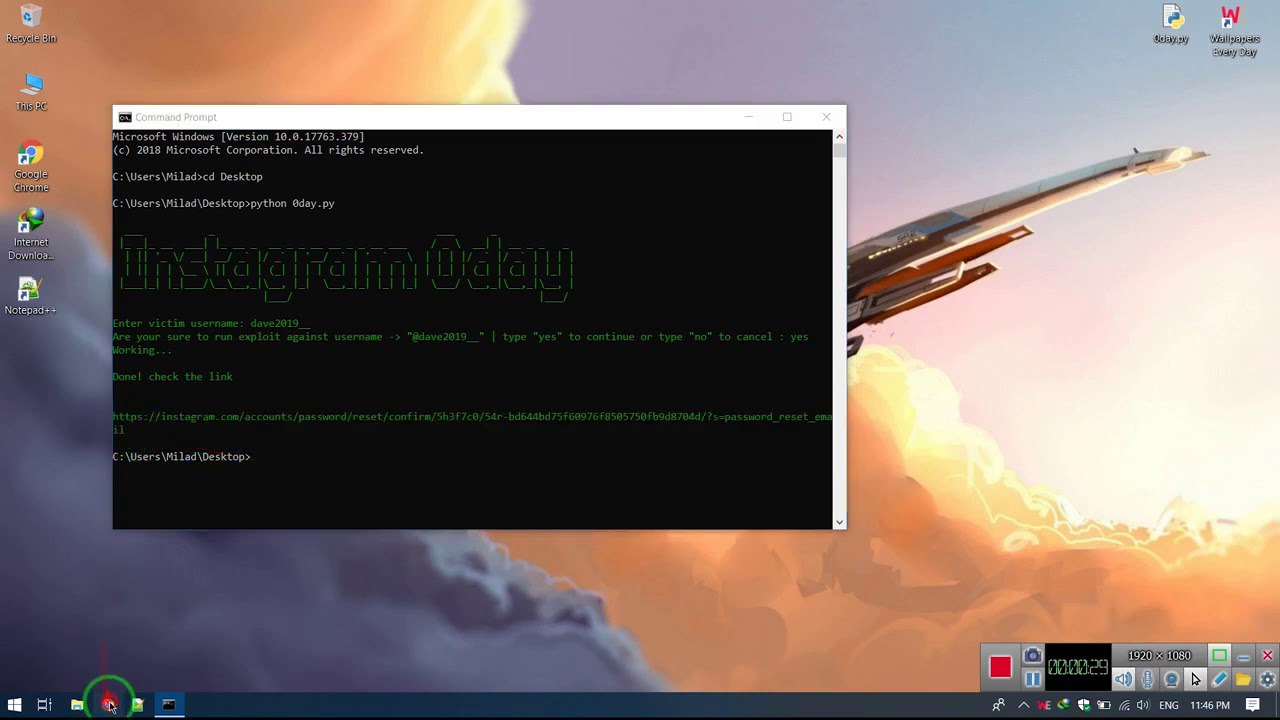Stop recording with the red square button

[1000, 667]
